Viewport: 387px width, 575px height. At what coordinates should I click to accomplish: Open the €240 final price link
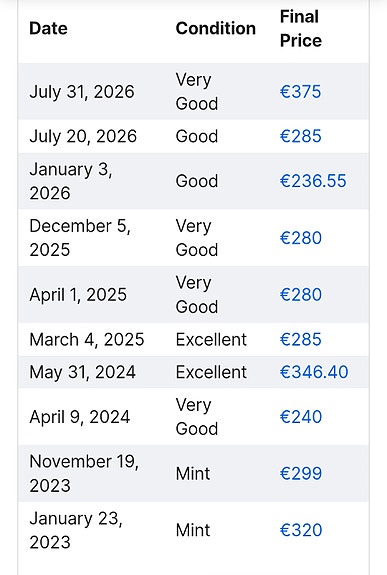click(301, 417)
